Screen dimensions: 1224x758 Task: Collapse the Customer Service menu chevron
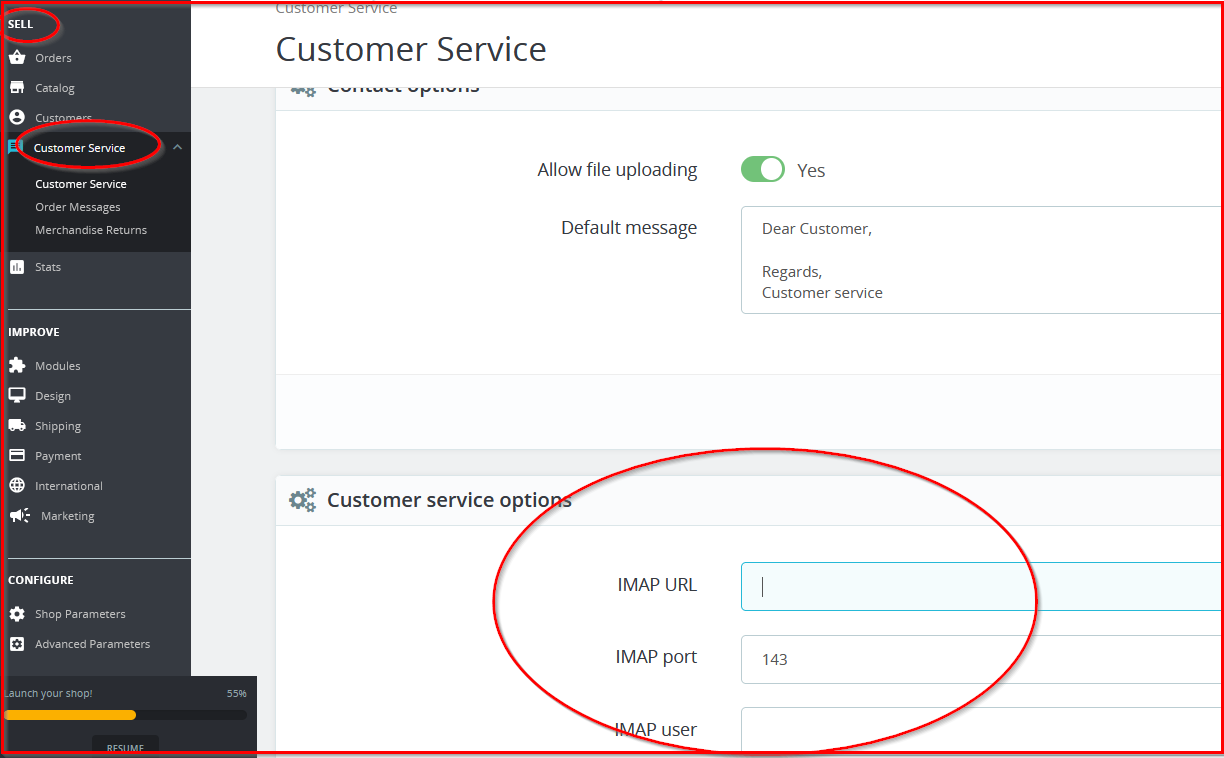tap(177, 148)
